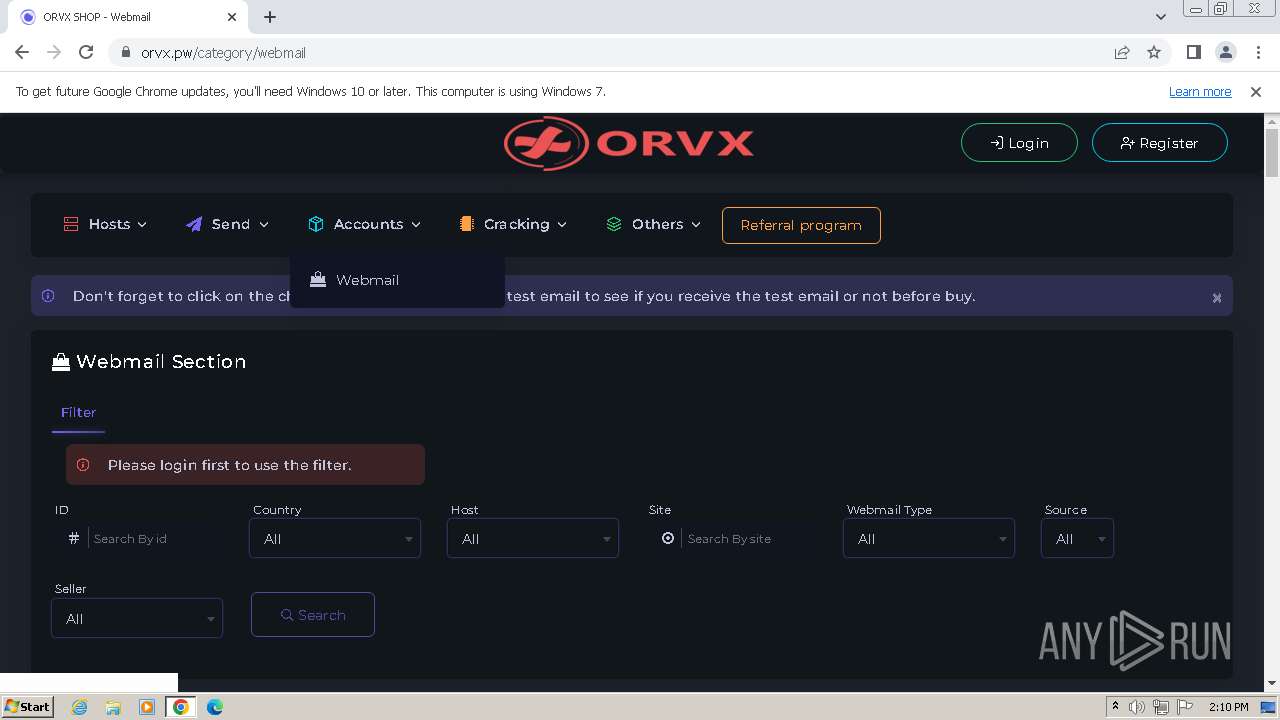Go back to the previous page

pos(22,52)
